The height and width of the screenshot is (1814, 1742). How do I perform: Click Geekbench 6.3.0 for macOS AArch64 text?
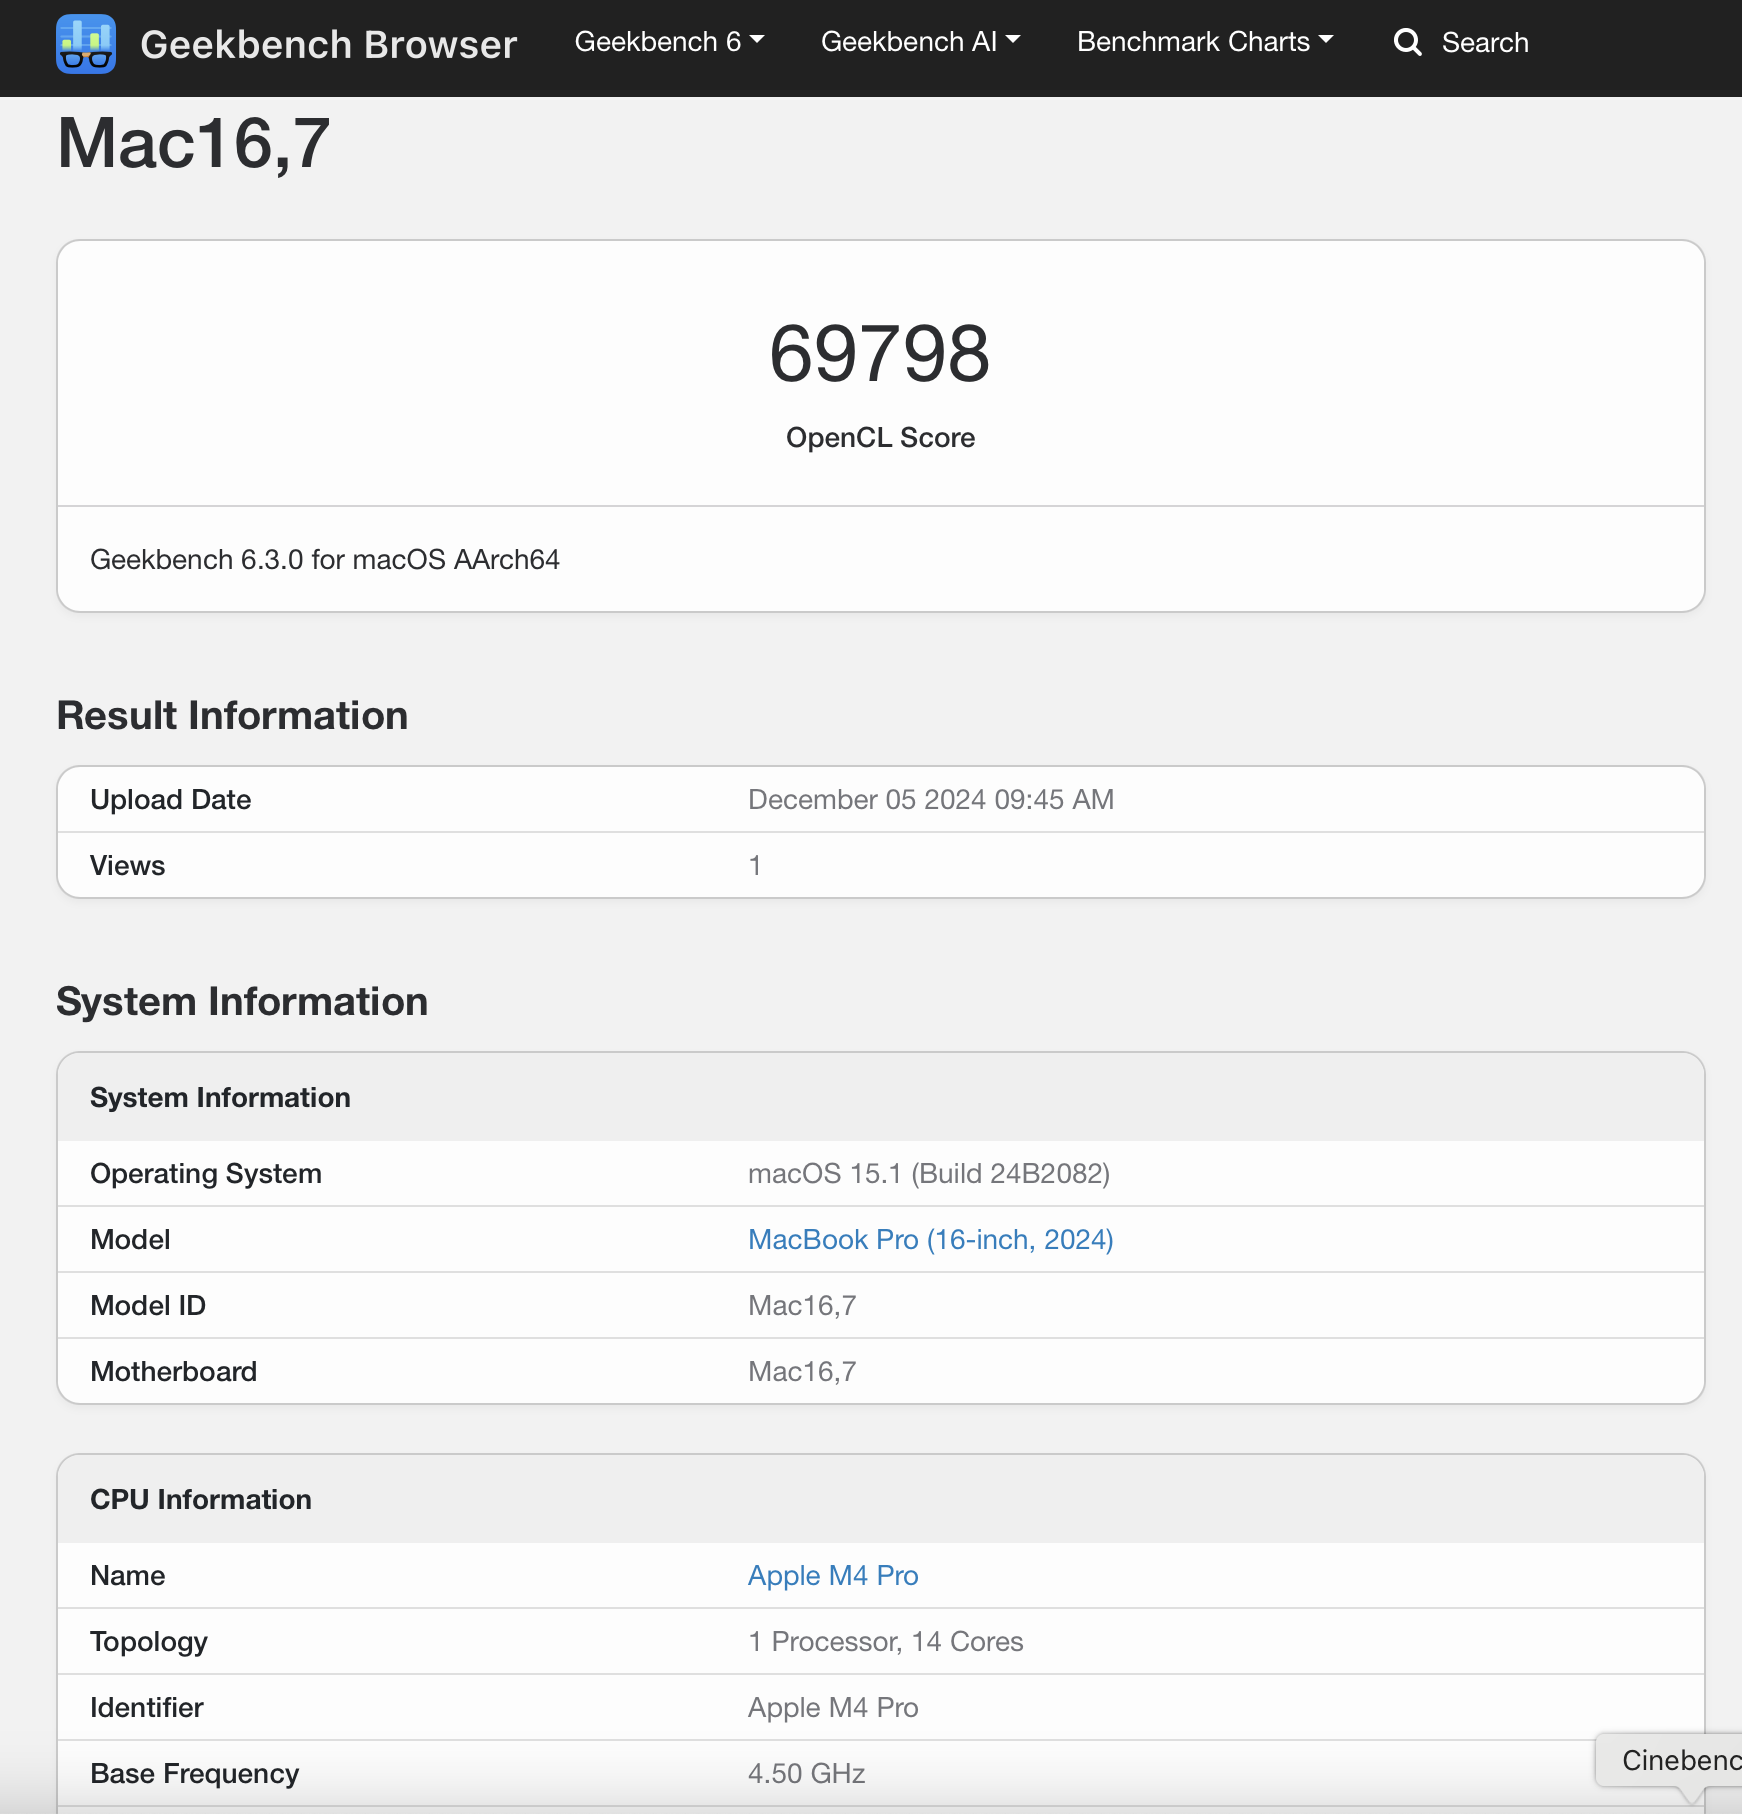[x=325, y=560]
